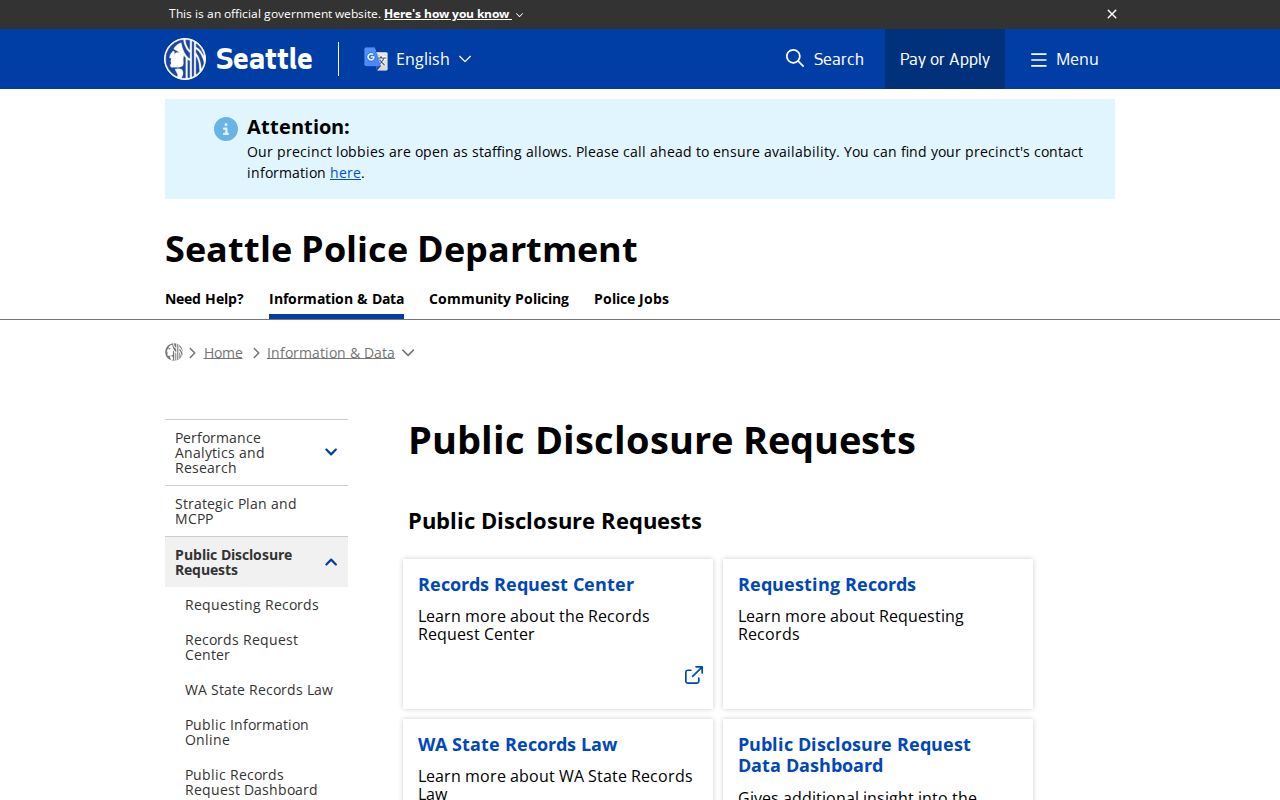Follow the 'here' precinct contact link
This screenshot has width=1280, height=800.
(345, 173)
